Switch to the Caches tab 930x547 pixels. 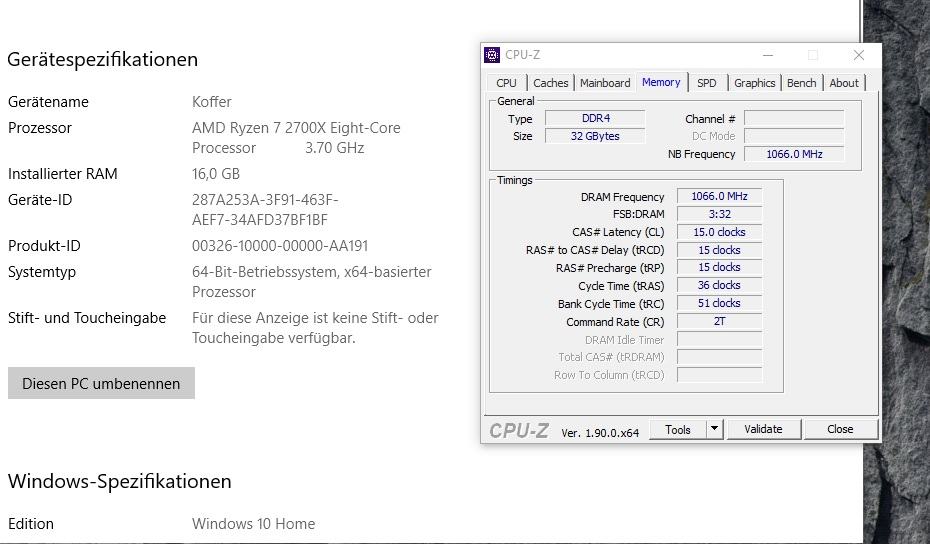click(x=550, y=83)
